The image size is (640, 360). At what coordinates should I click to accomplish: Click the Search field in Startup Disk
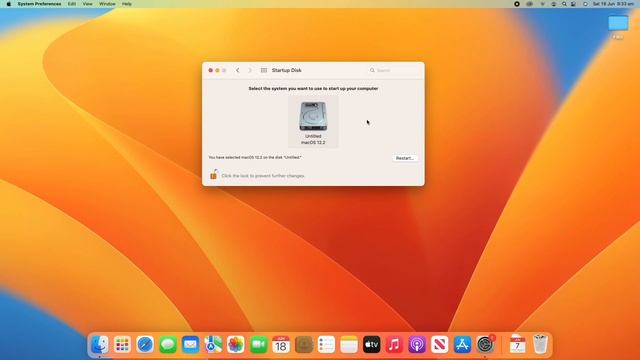394,70
